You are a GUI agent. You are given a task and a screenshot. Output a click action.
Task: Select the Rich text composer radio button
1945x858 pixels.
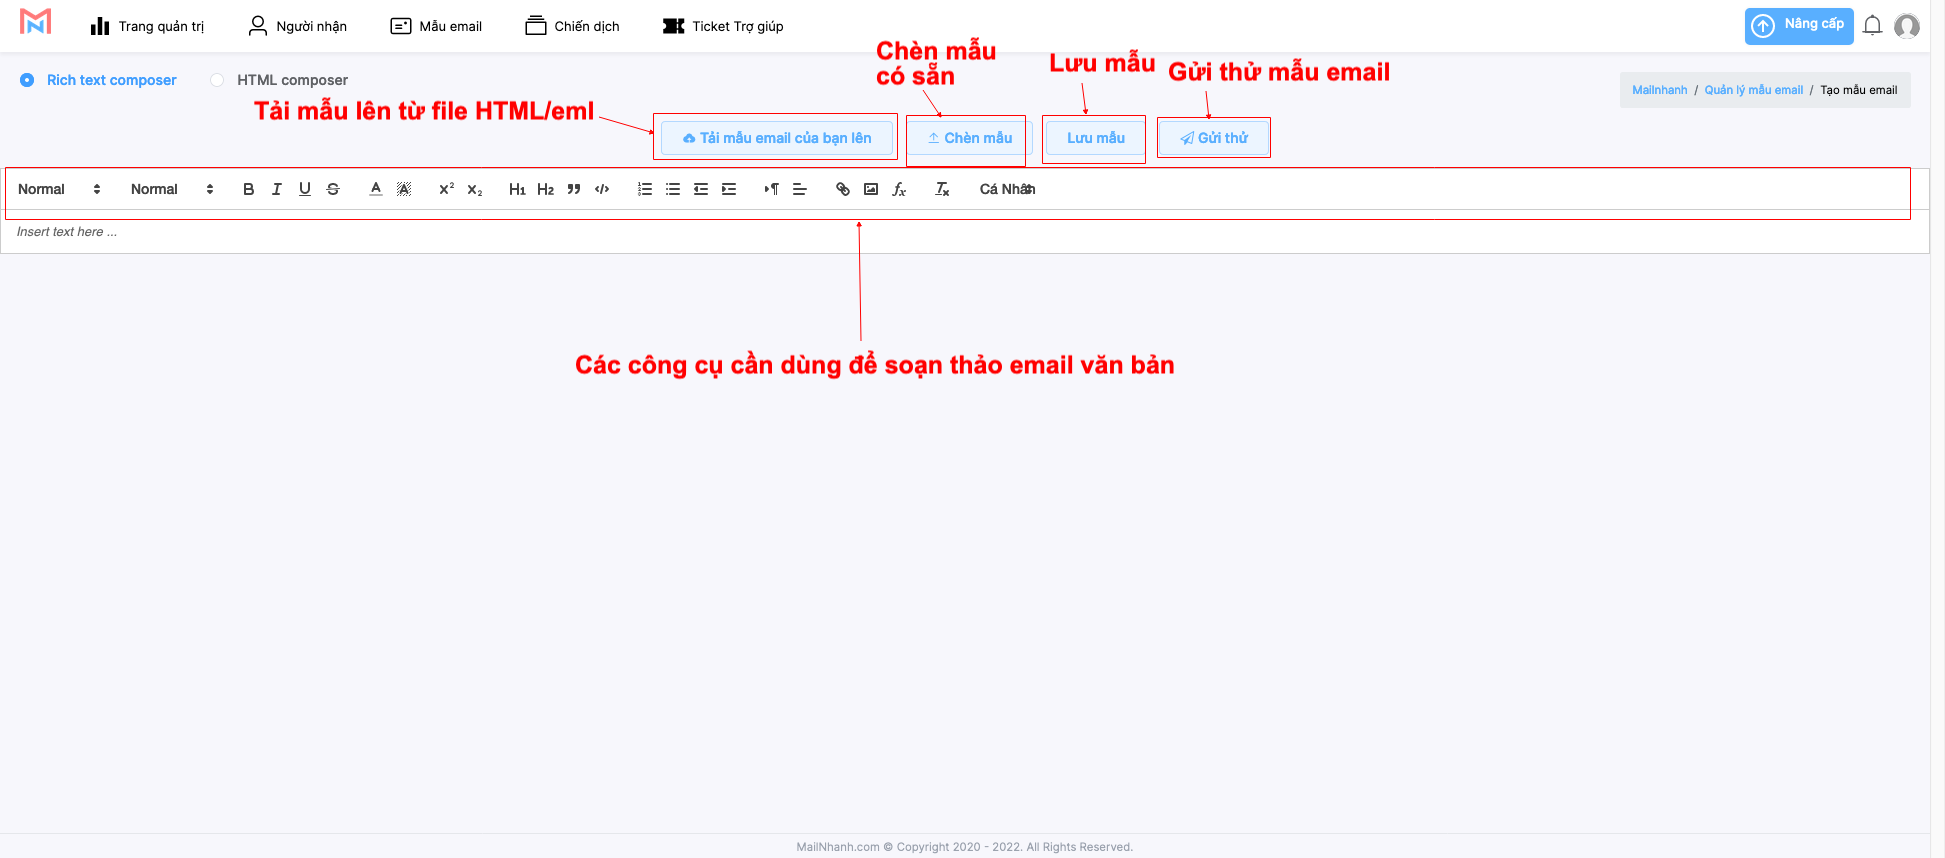click(27, 80)
